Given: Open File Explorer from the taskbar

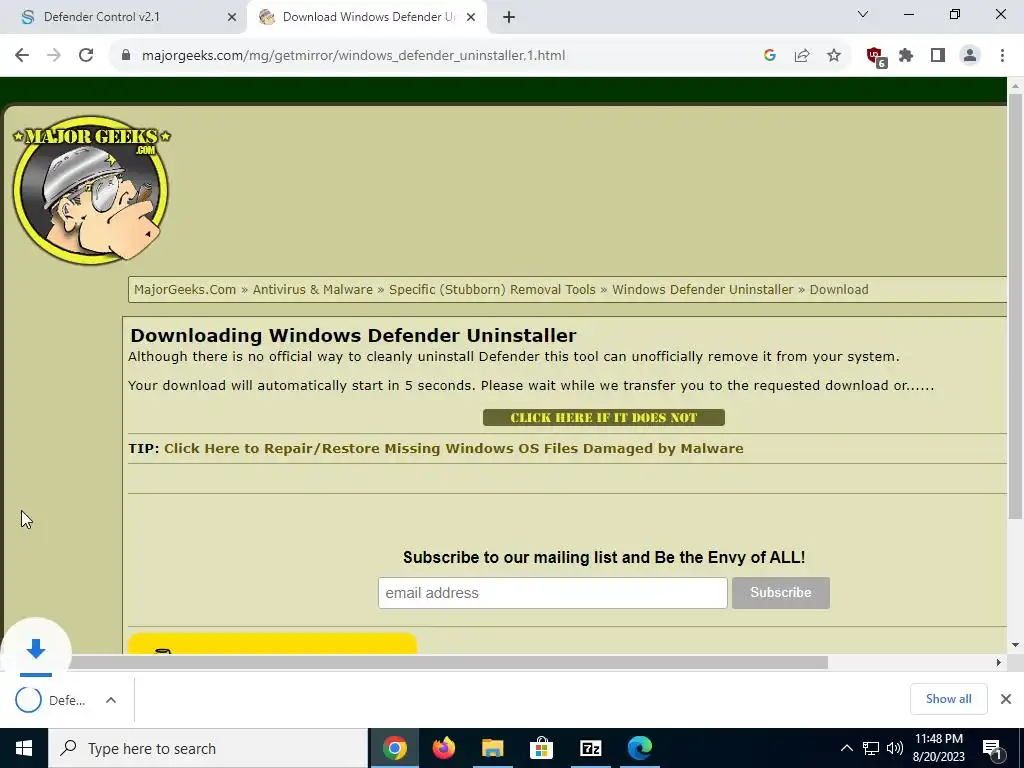Looking at the screenshot, I should [492, 748].
